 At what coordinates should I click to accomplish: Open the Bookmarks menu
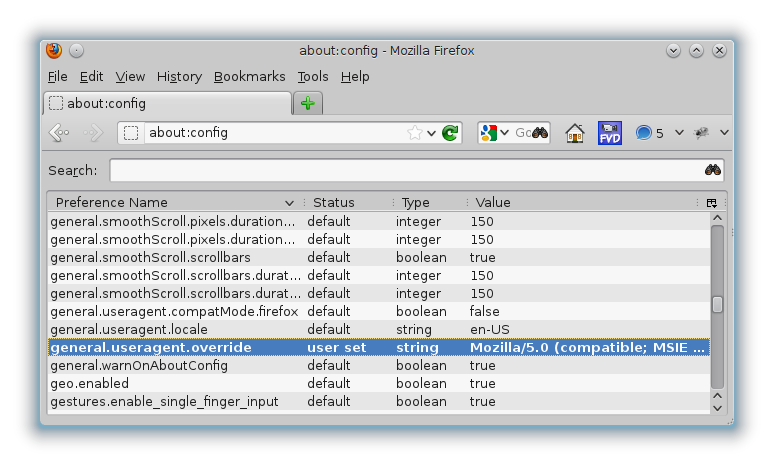249,76
